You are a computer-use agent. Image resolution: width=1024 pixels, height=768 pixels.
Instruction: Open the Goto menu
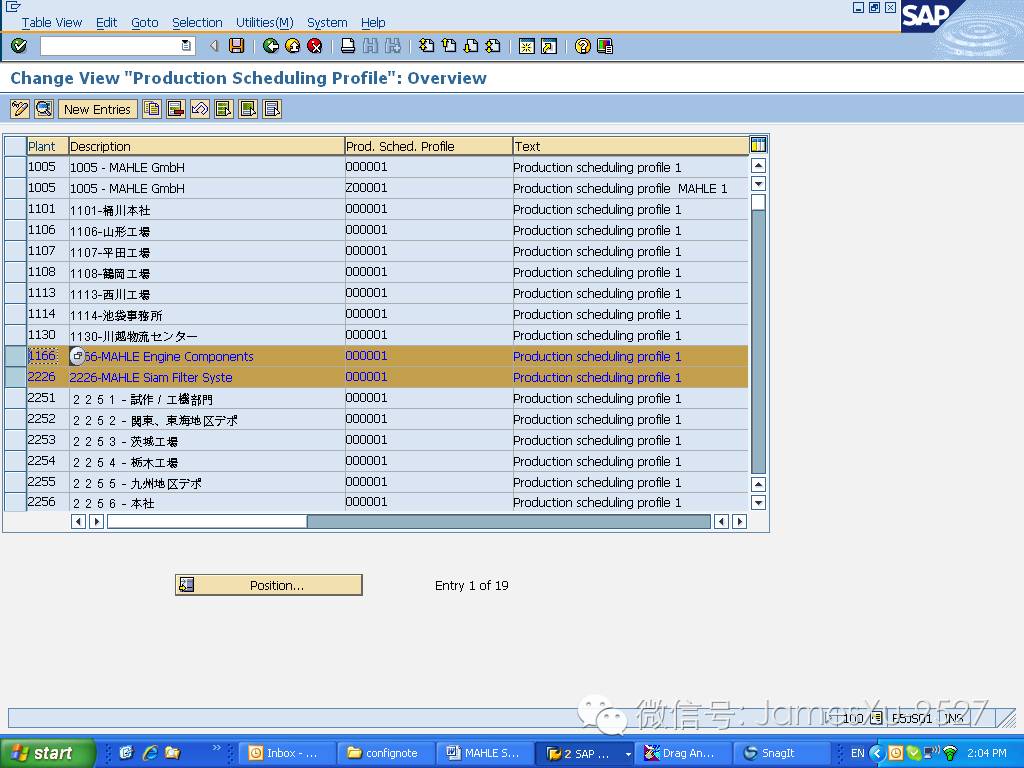point(144,22)
